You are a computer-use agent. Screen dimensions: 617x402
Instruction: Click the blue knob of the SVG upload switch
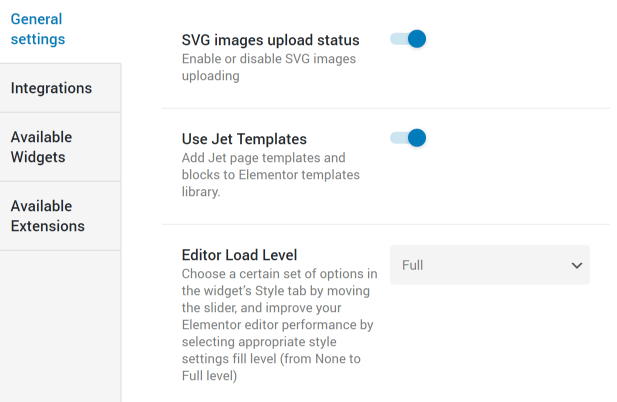[417, 39]
